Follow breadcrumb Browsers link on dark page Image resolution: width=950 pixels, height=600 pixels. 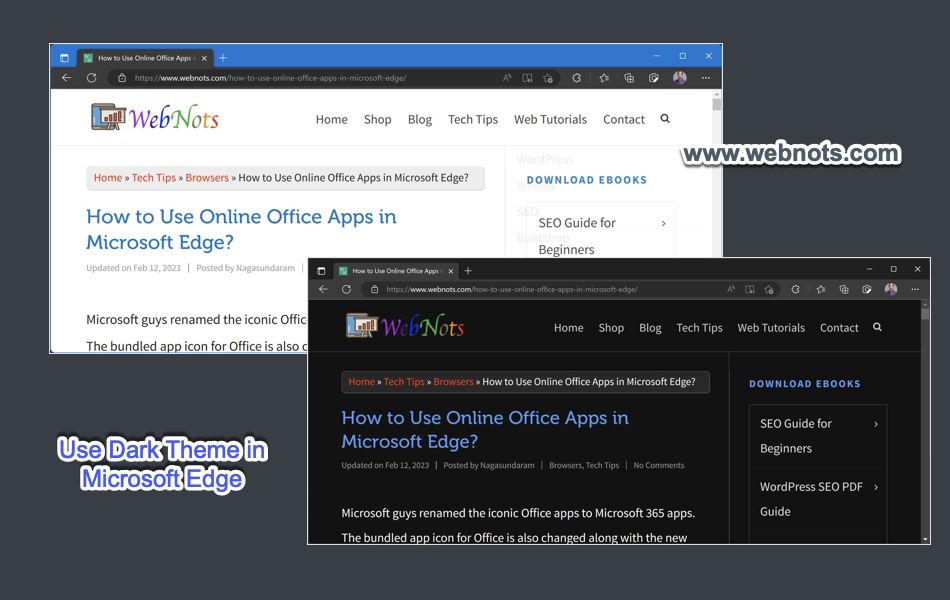click(453, 382)
